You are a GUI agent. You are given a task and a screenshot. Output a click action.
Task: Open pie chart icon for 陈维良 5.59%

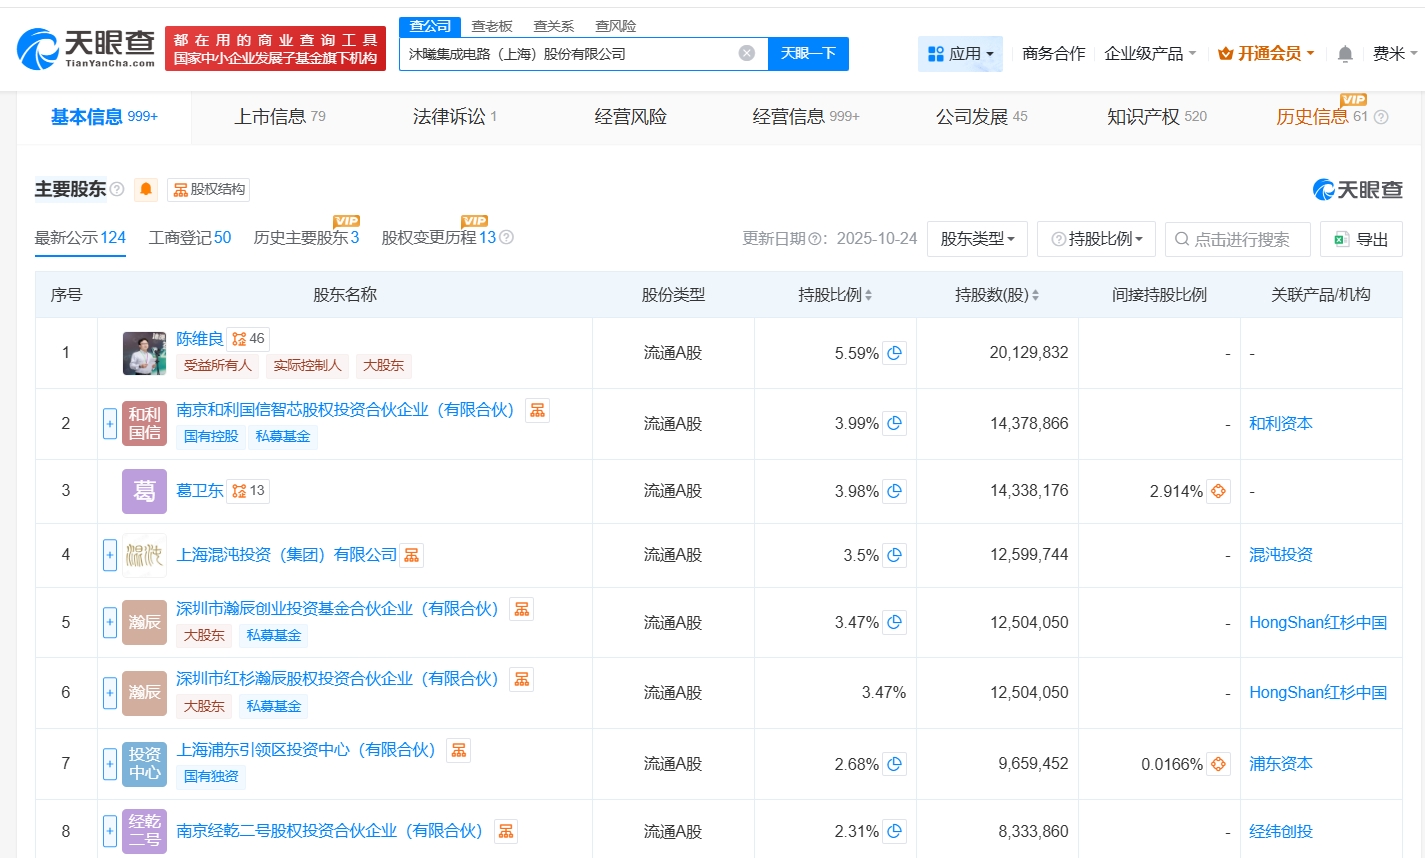[x=895, y=353]
